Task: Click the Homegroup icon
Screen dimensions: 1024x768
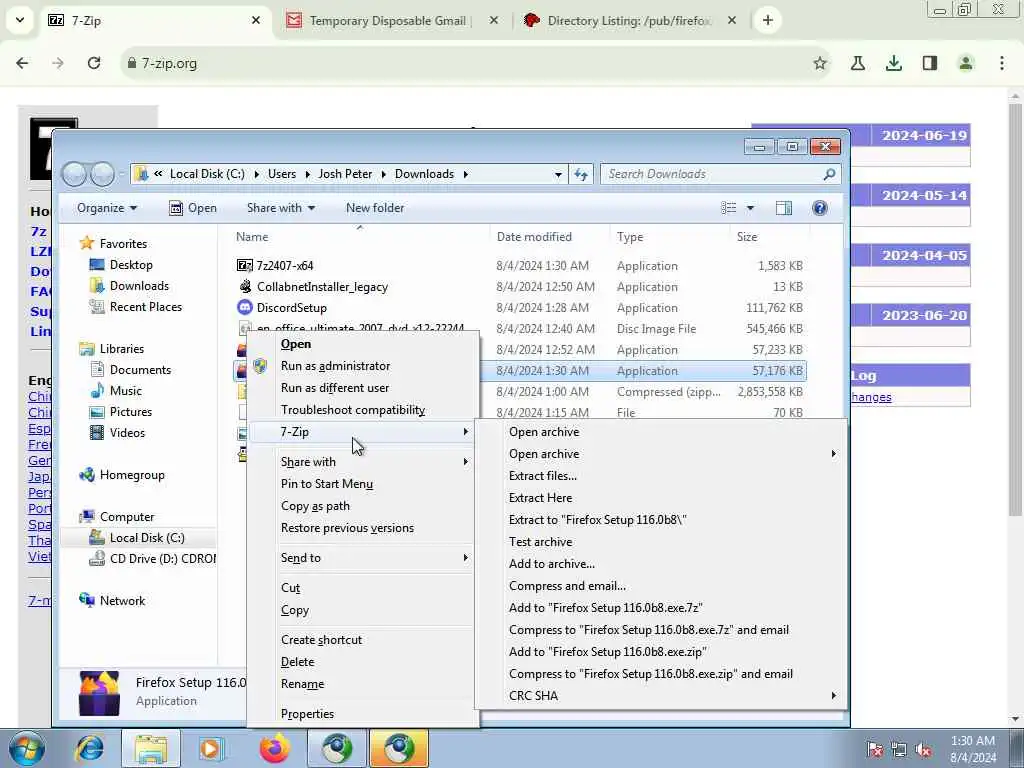Action: pyautogui.click(x=87, y=475)
